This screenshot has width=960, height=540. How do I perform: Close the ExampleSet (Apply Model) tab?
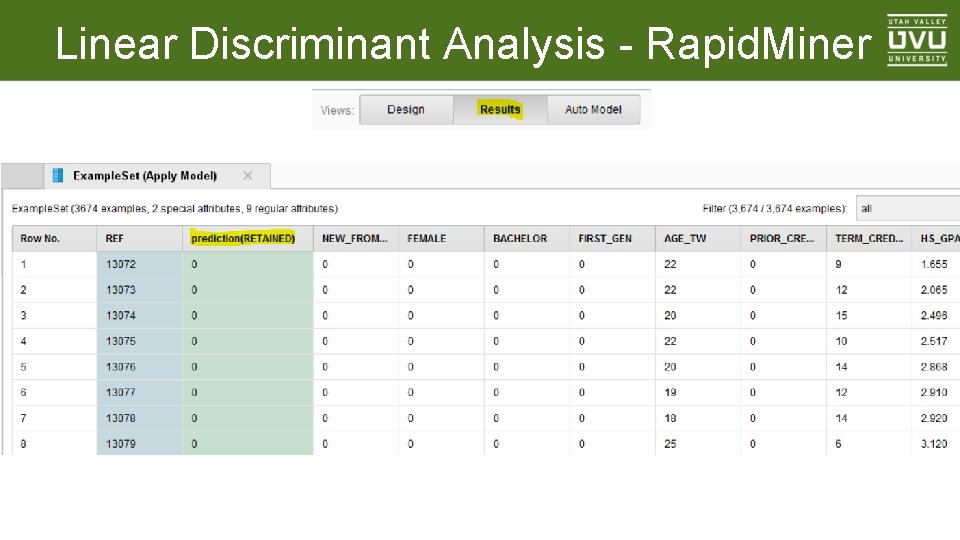tap(247, 176)
